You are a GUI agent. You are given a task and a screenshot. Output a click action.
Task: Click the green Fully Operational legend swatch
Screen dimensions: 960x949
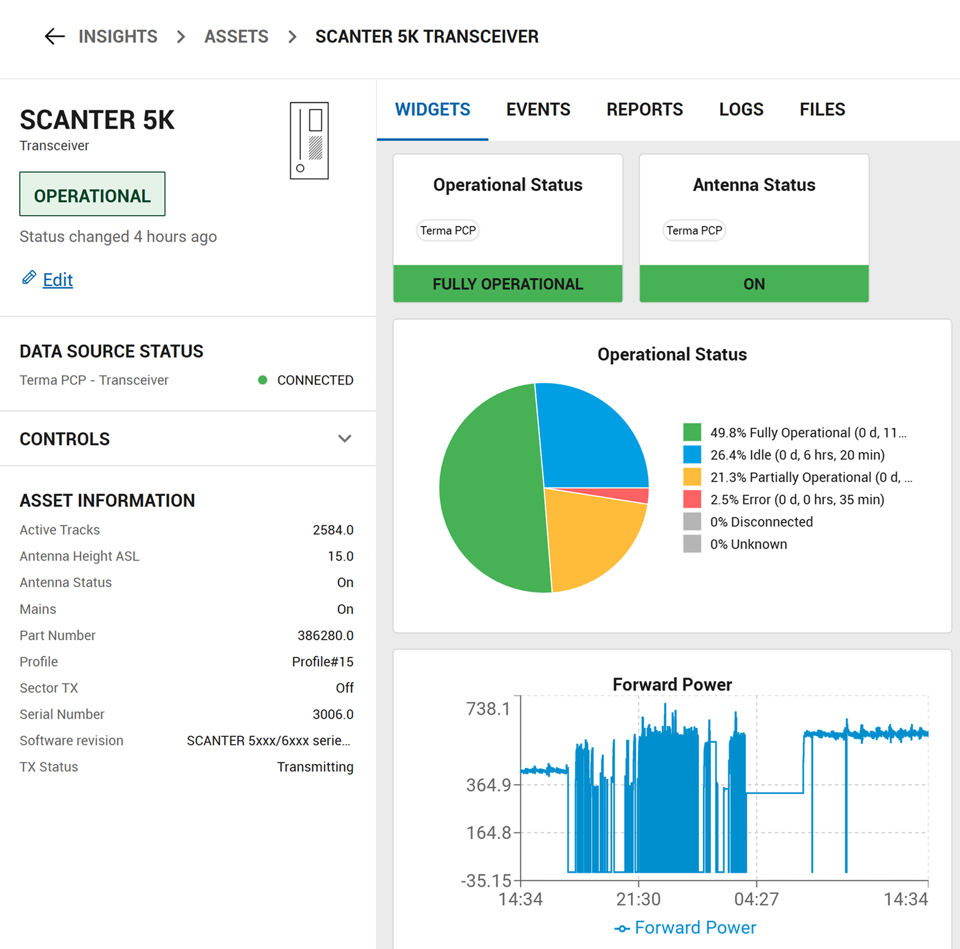click(691, 432)
